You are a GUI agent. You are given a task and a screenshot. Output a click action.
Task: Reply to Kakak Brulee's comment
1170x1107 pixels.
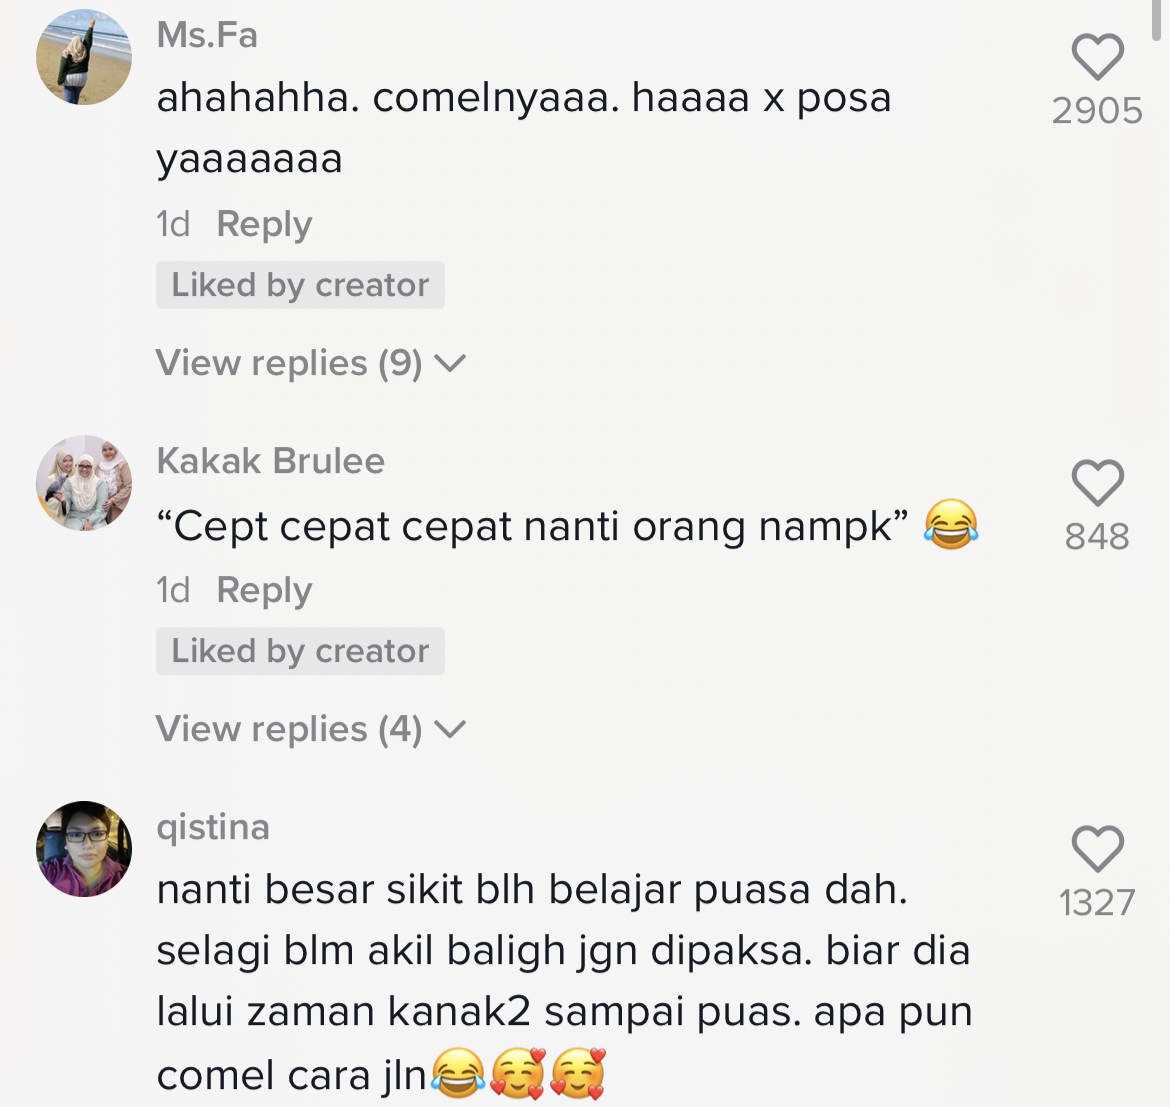point(264,591)
